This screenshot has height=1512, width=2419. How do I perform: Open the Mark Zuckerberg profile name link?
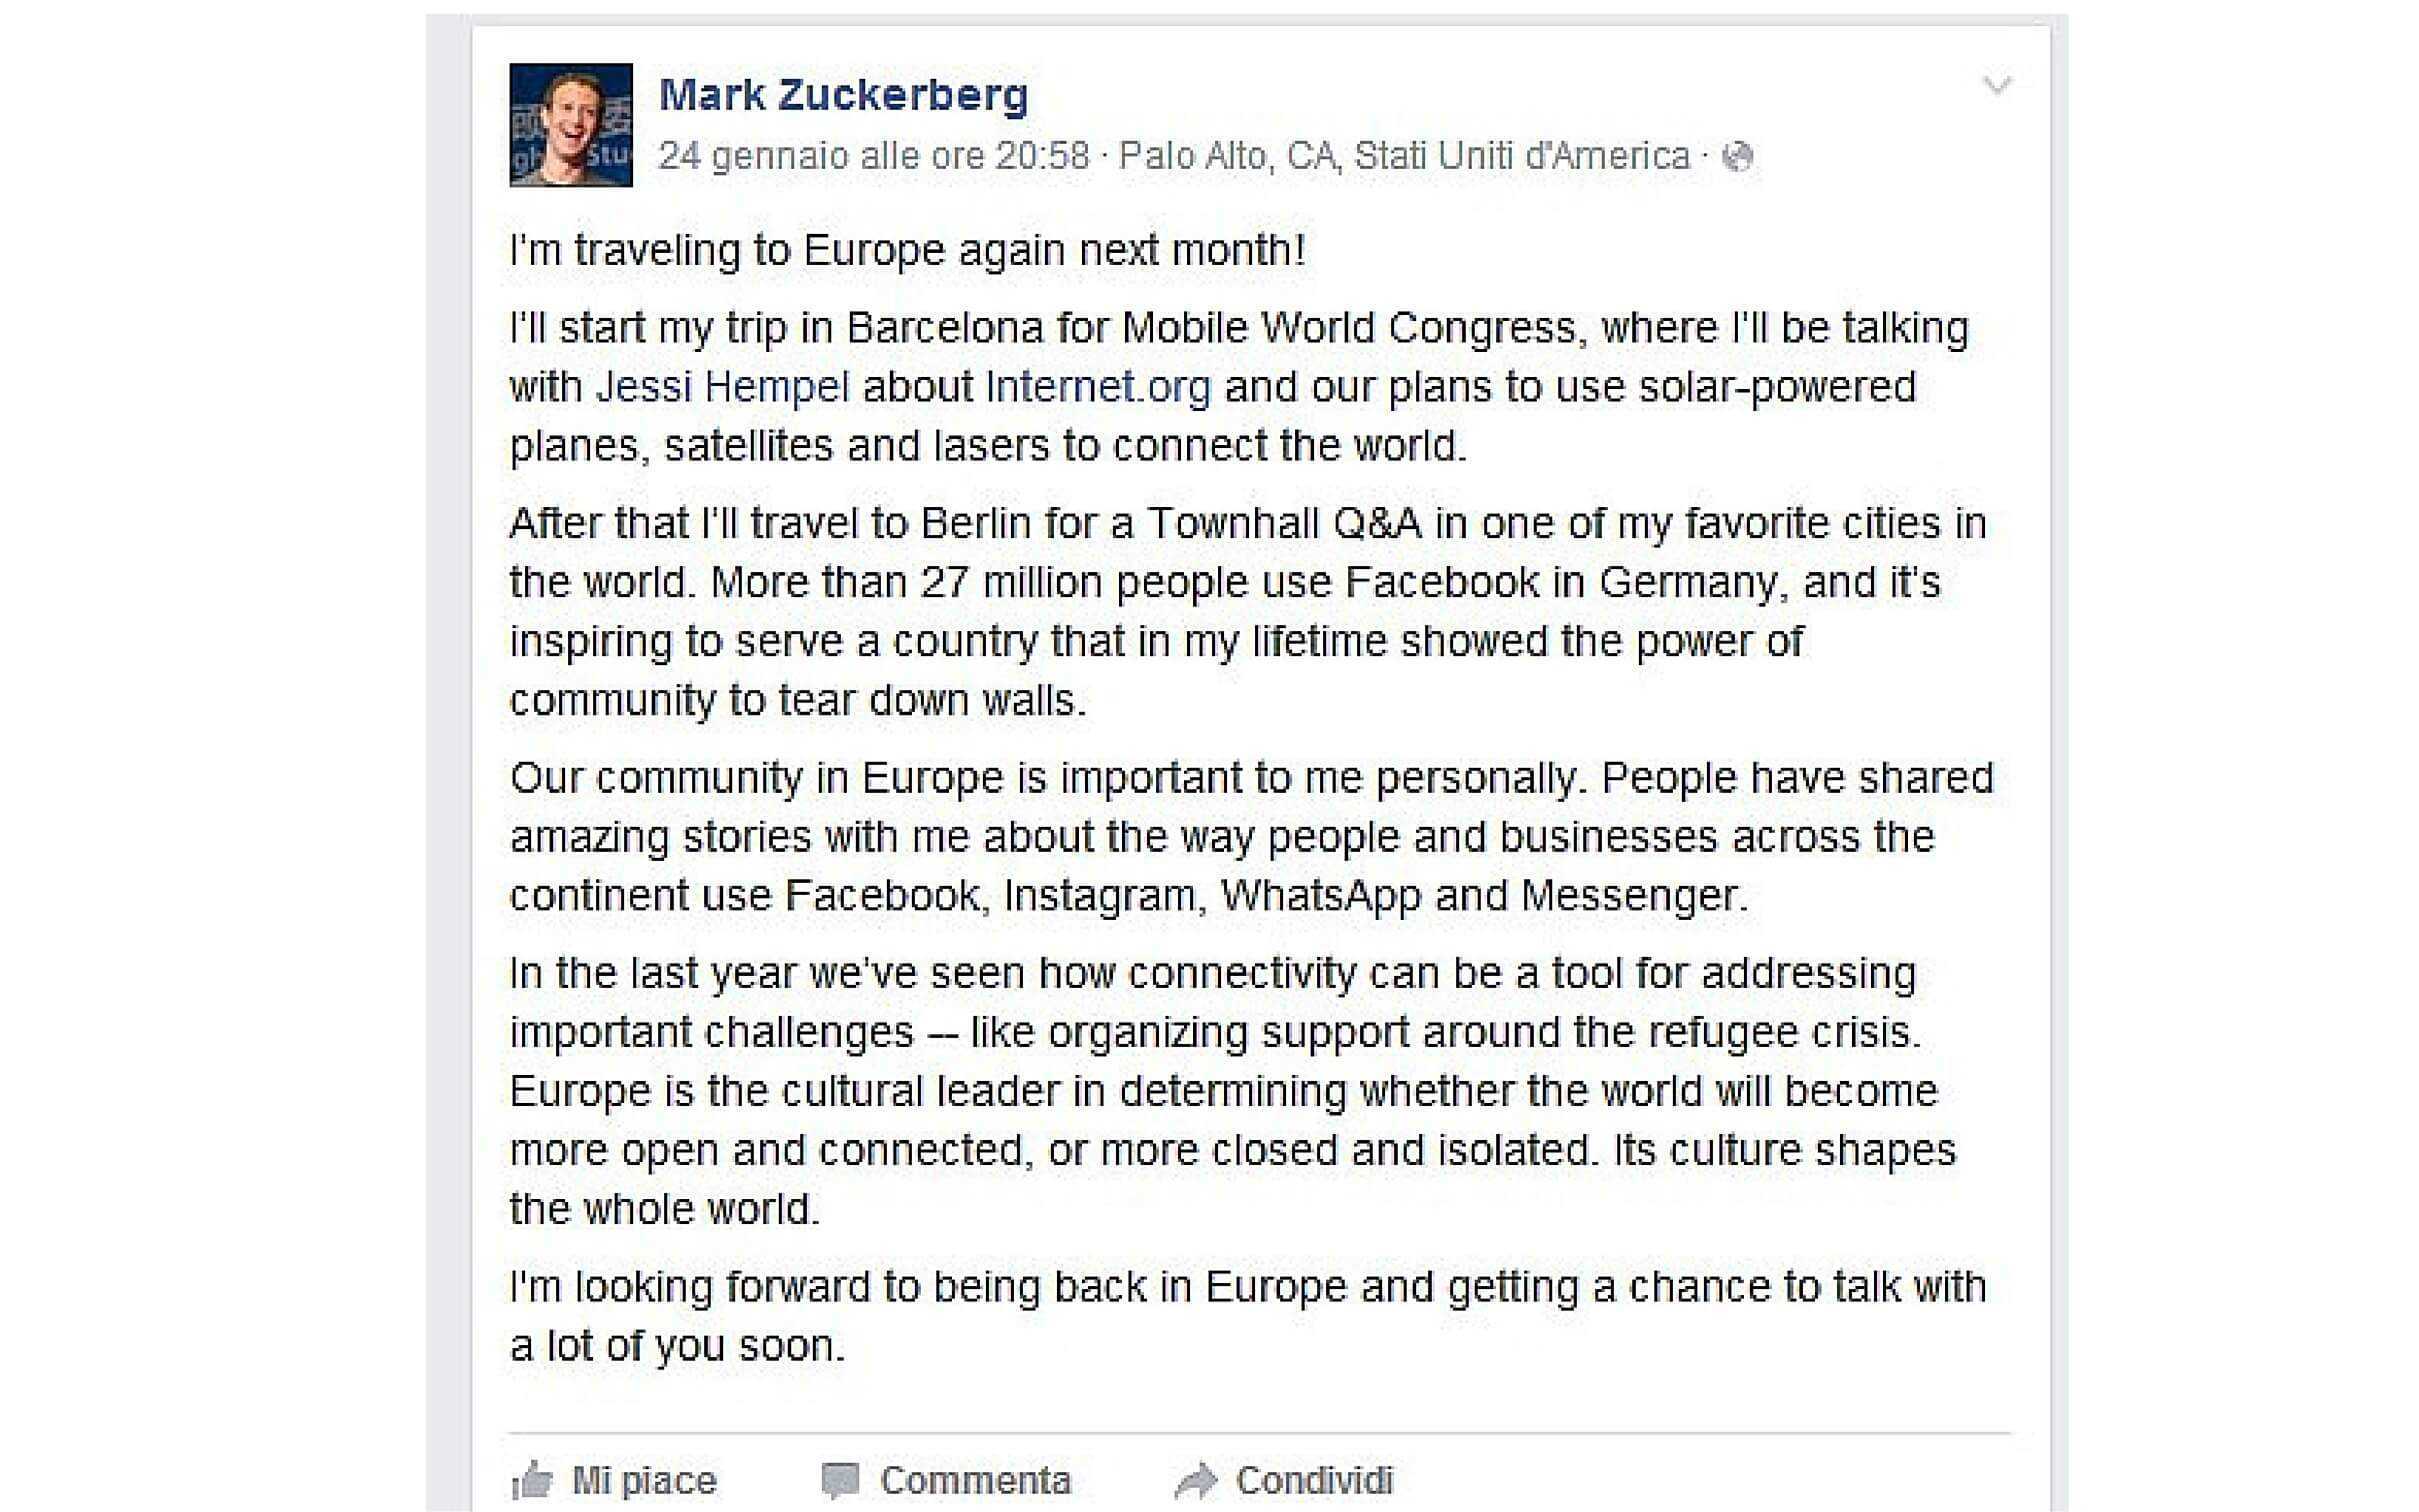pos(843,95)
